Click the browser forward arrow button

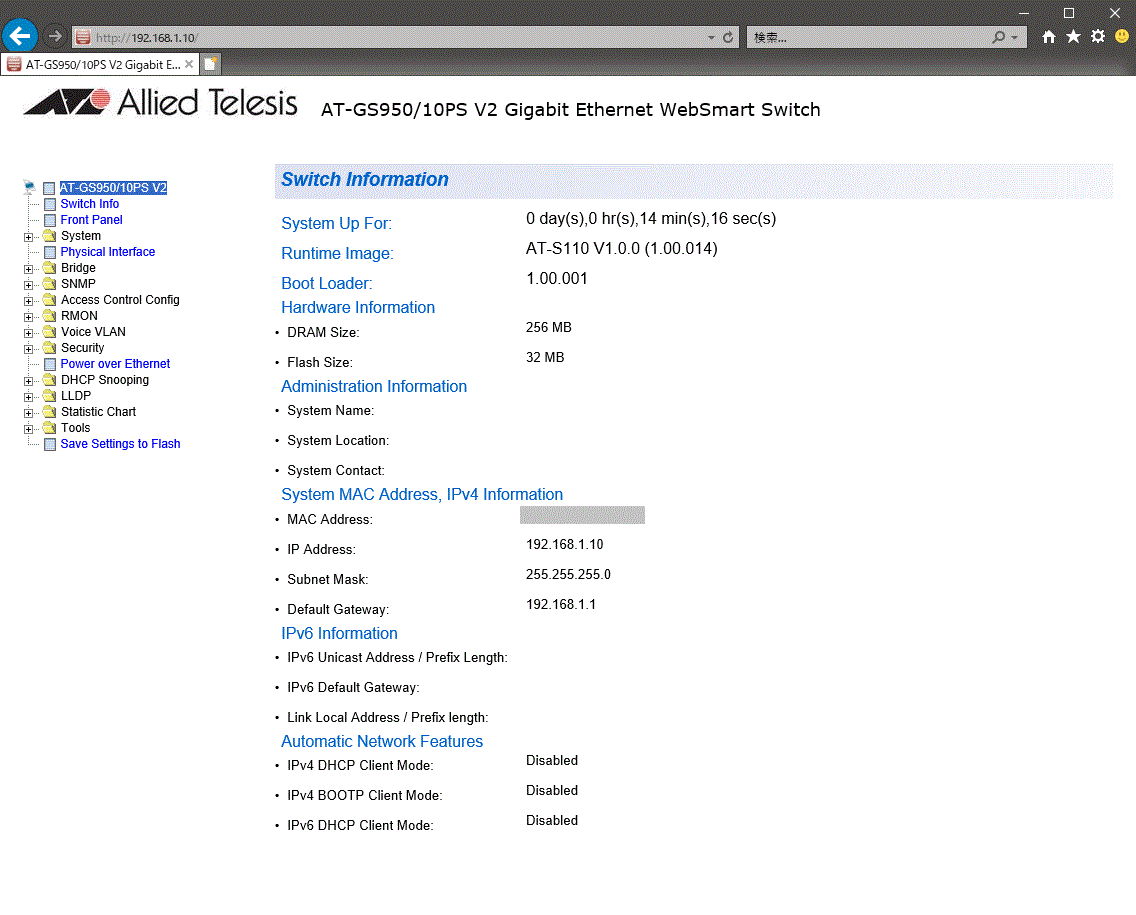pos(55,35)
